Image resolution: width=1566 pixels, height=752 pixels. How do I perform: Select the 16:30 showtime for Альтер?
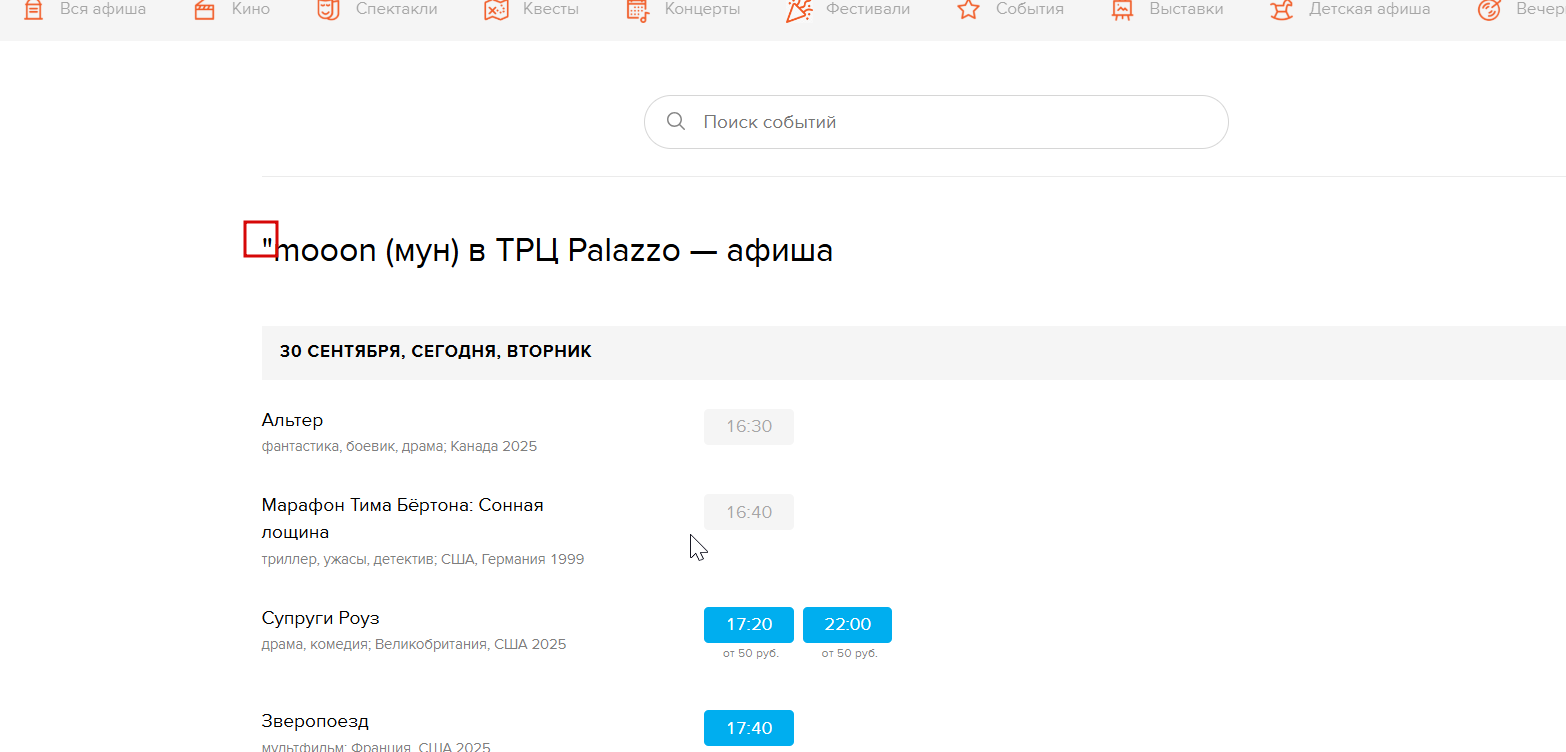click(x=749, y=426)
